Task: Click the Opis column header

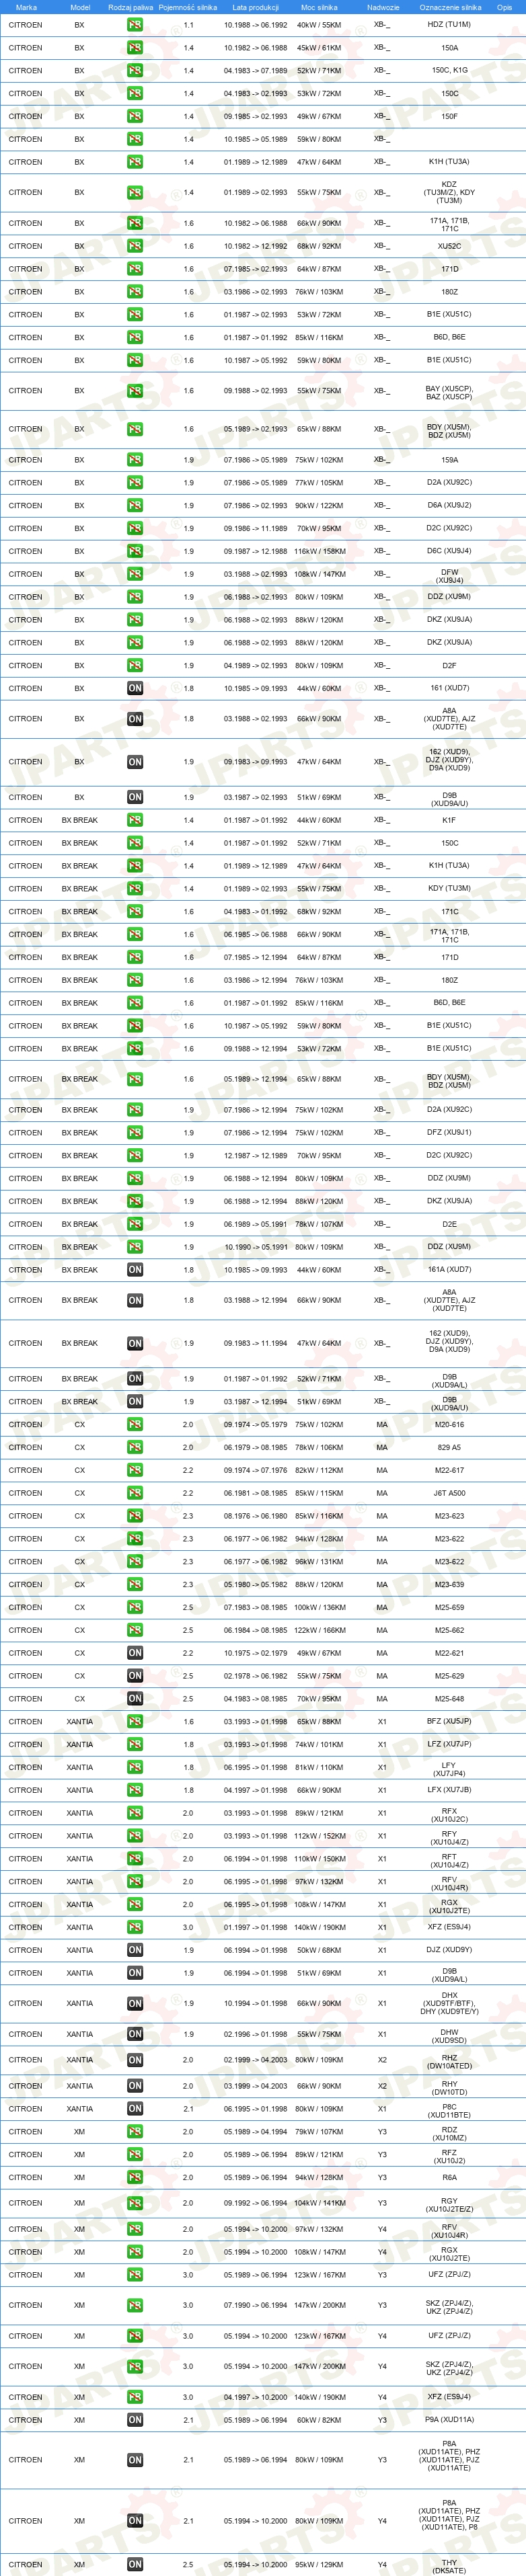Action: (504, 7)
